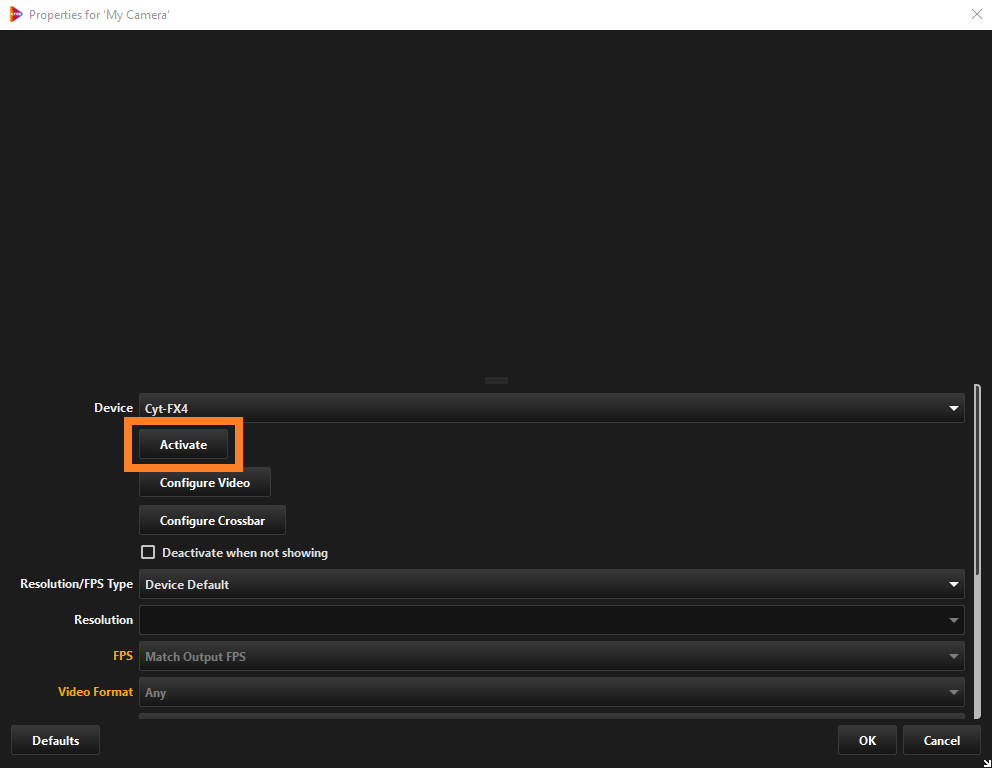Viewport: 992px width, 768px height.
Task: Enable Deactivate when not showing checkbox
Action: click(x=148, y=552)
